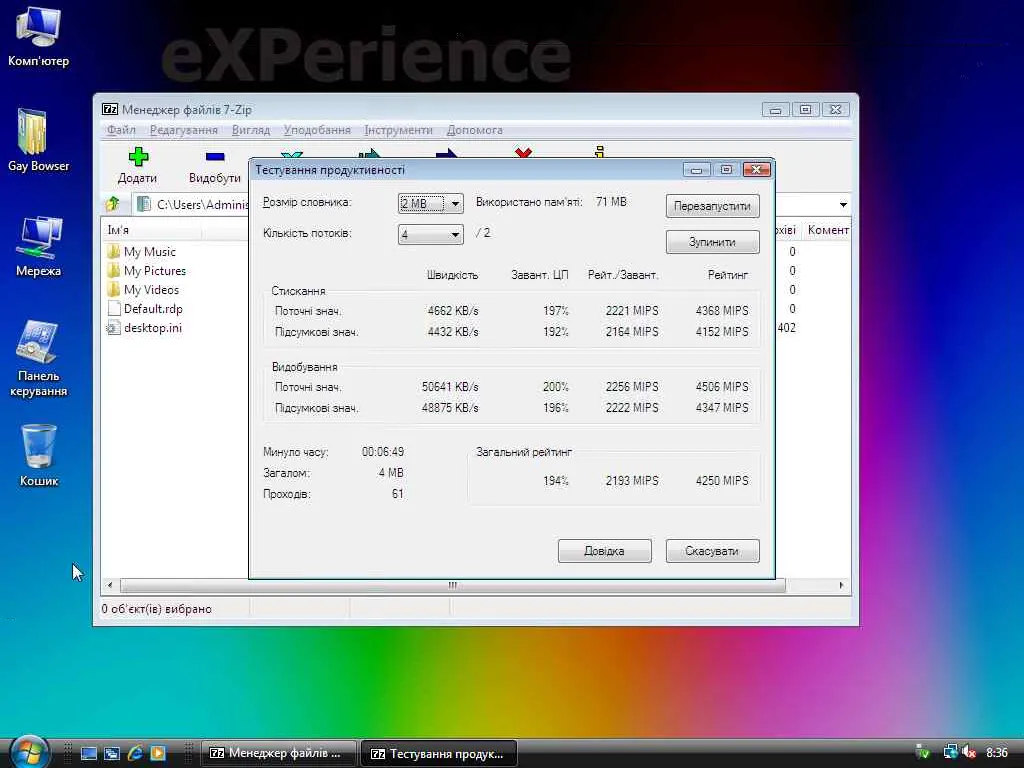
Task: Click the muted volume tray icon
Action: tap(968, 753)
